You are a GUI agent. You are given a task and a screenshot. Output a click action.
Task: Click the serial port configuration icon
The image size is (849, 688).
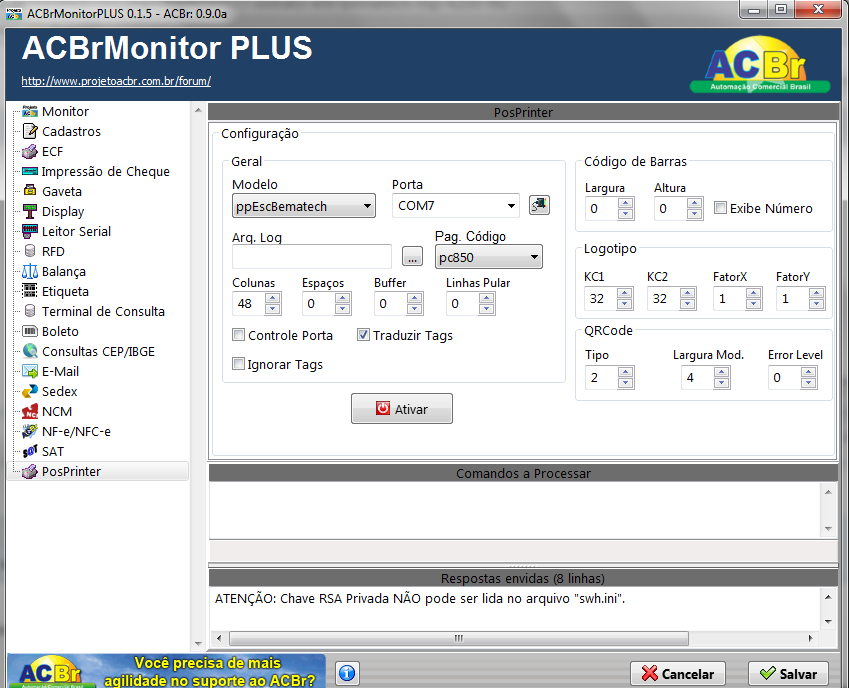point(539,205)
